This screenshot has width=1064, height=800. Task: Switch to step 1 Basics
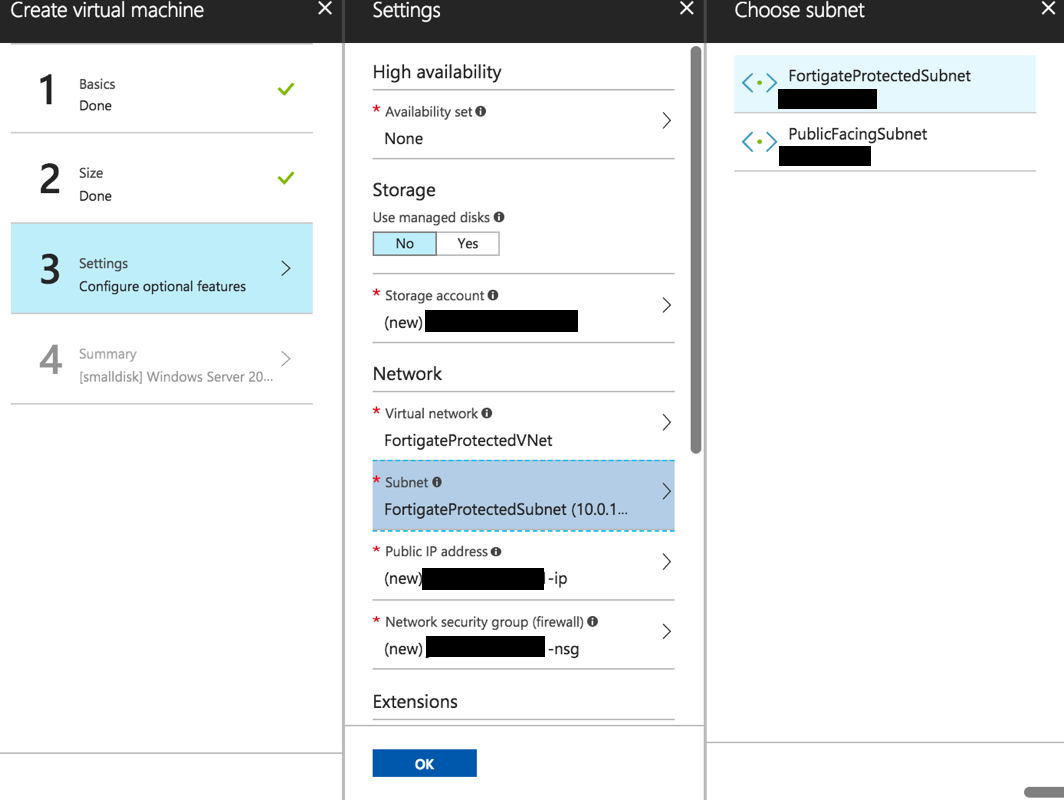(x=160, y=94)
